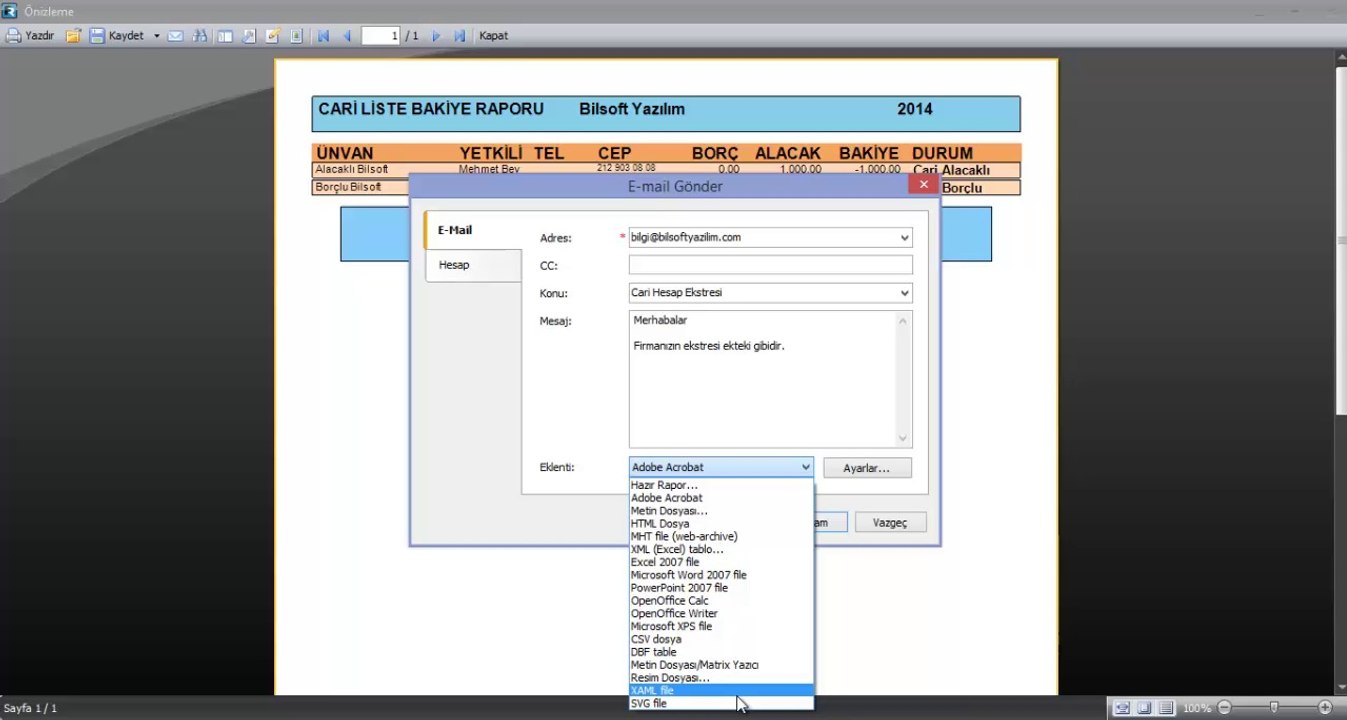Open the binoculars search tool

tap(200, 36)
